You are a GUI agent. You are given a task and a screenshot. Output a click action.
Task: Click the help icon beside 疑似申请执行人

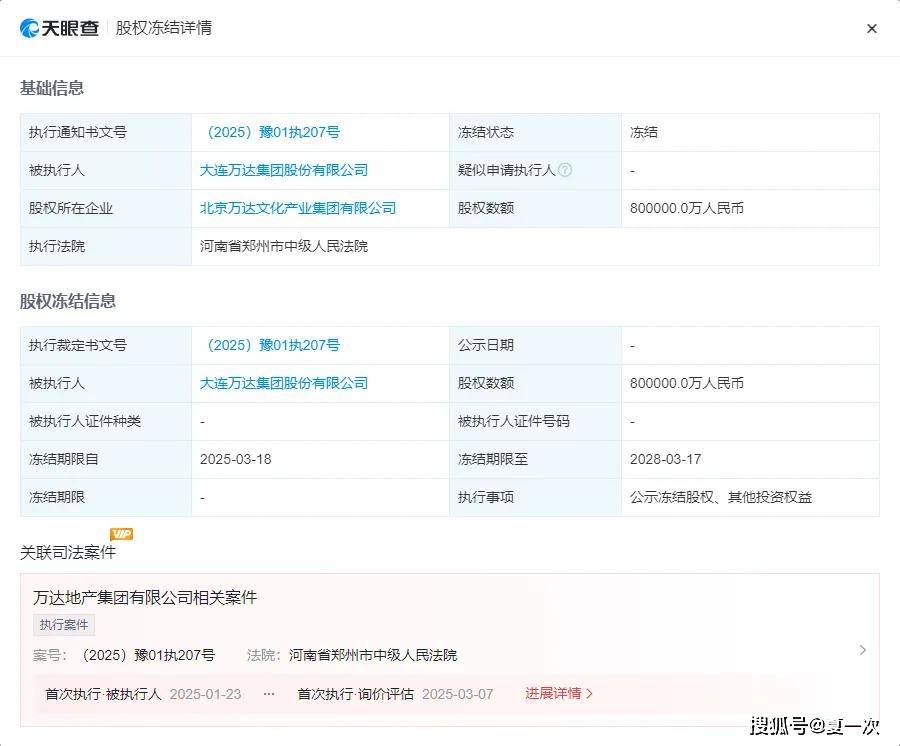click(565, 170)
